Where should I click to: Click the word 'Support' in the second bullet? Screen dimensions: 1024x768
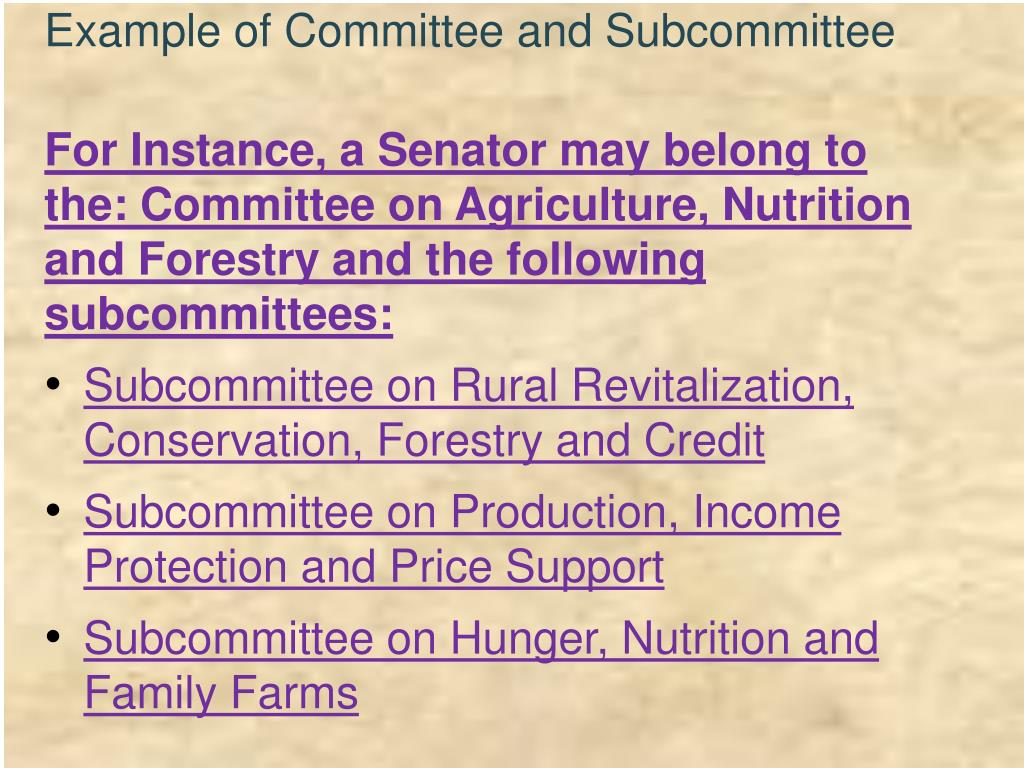click(584, 568)
